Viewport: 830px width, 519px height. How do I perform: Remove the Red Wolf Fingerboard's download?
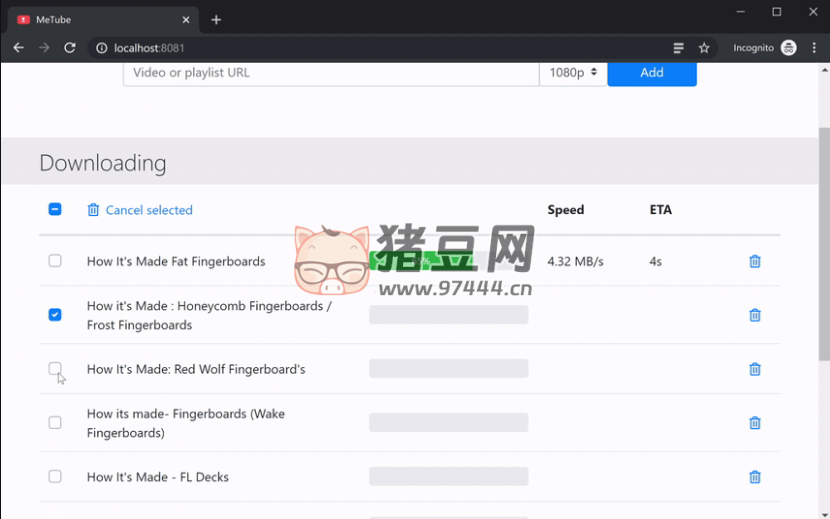(x=755, y=369)
